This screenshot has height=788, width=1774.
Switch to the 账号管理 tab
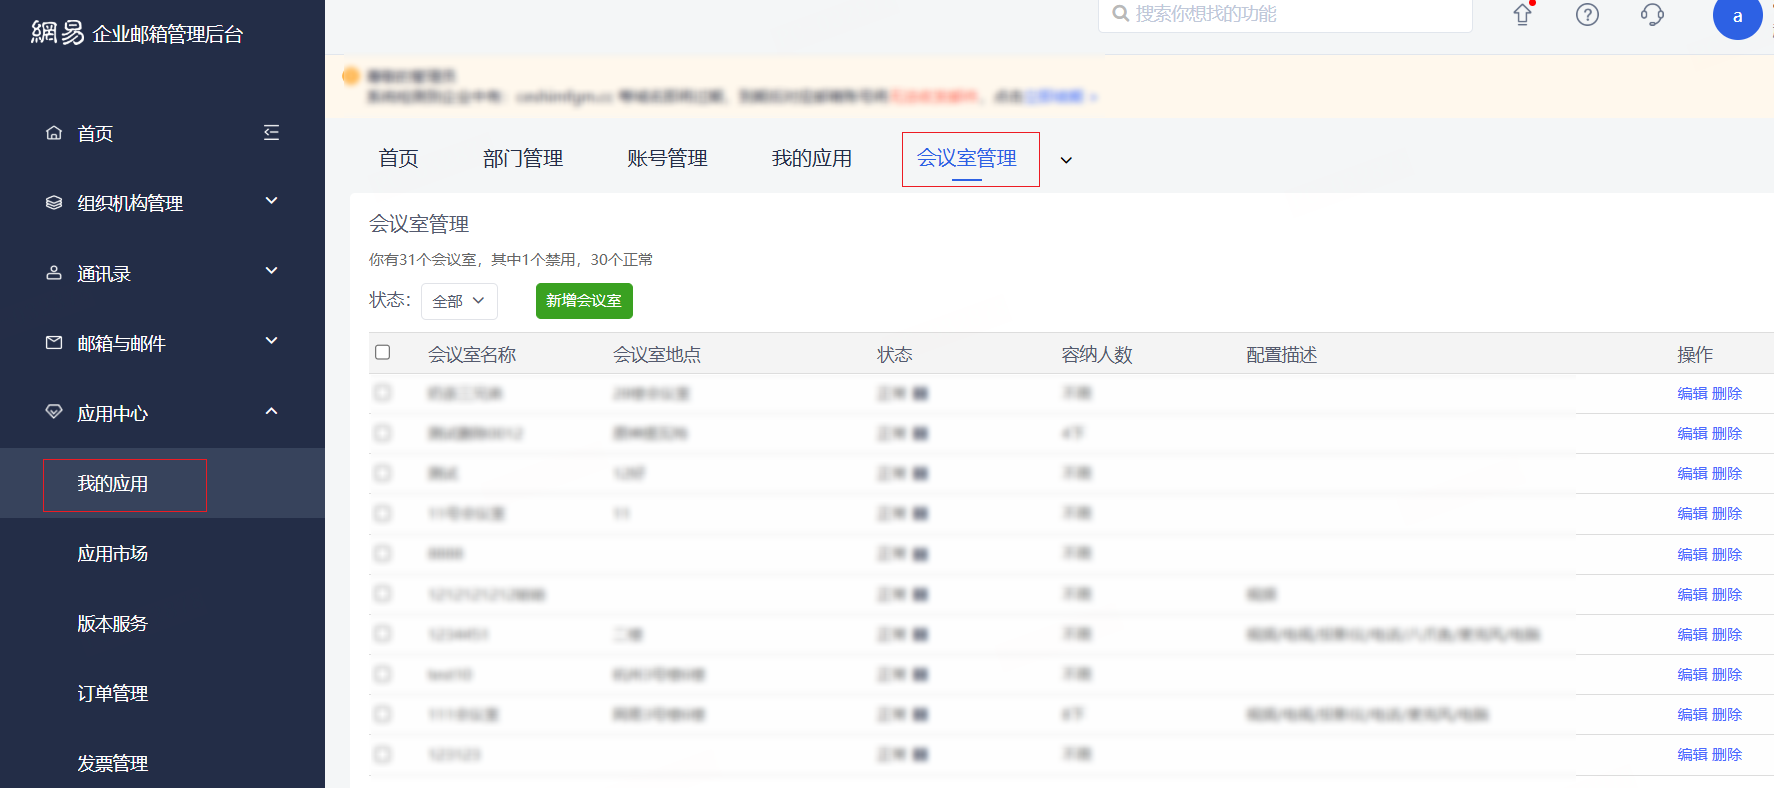coord(667,158)
